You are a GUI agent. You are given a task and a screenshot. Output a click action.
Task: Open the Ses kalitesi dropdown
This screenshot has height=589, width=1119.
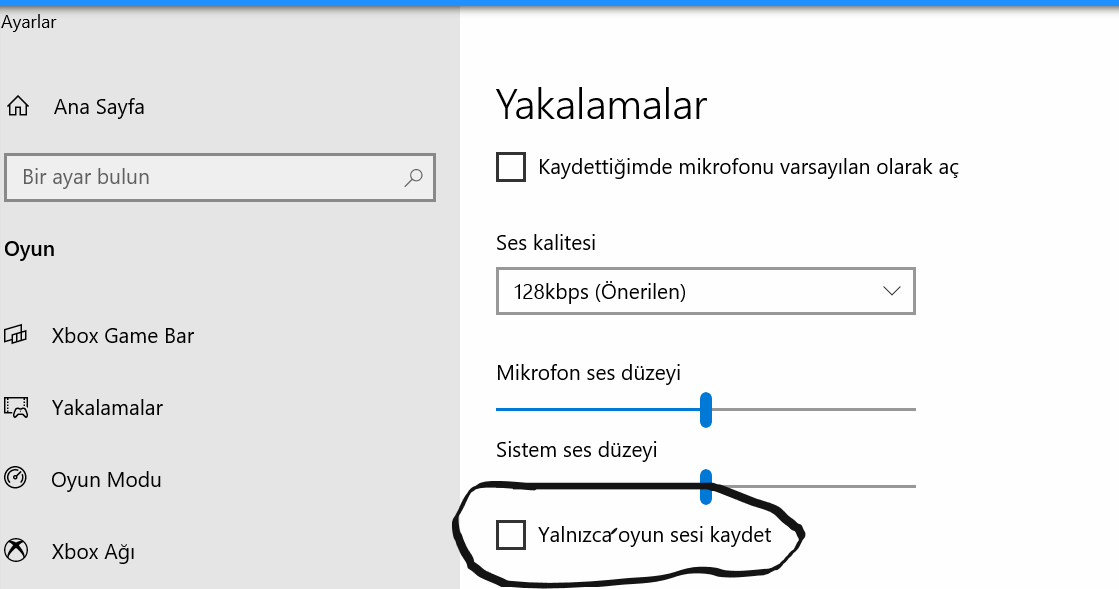click(705, 292)
